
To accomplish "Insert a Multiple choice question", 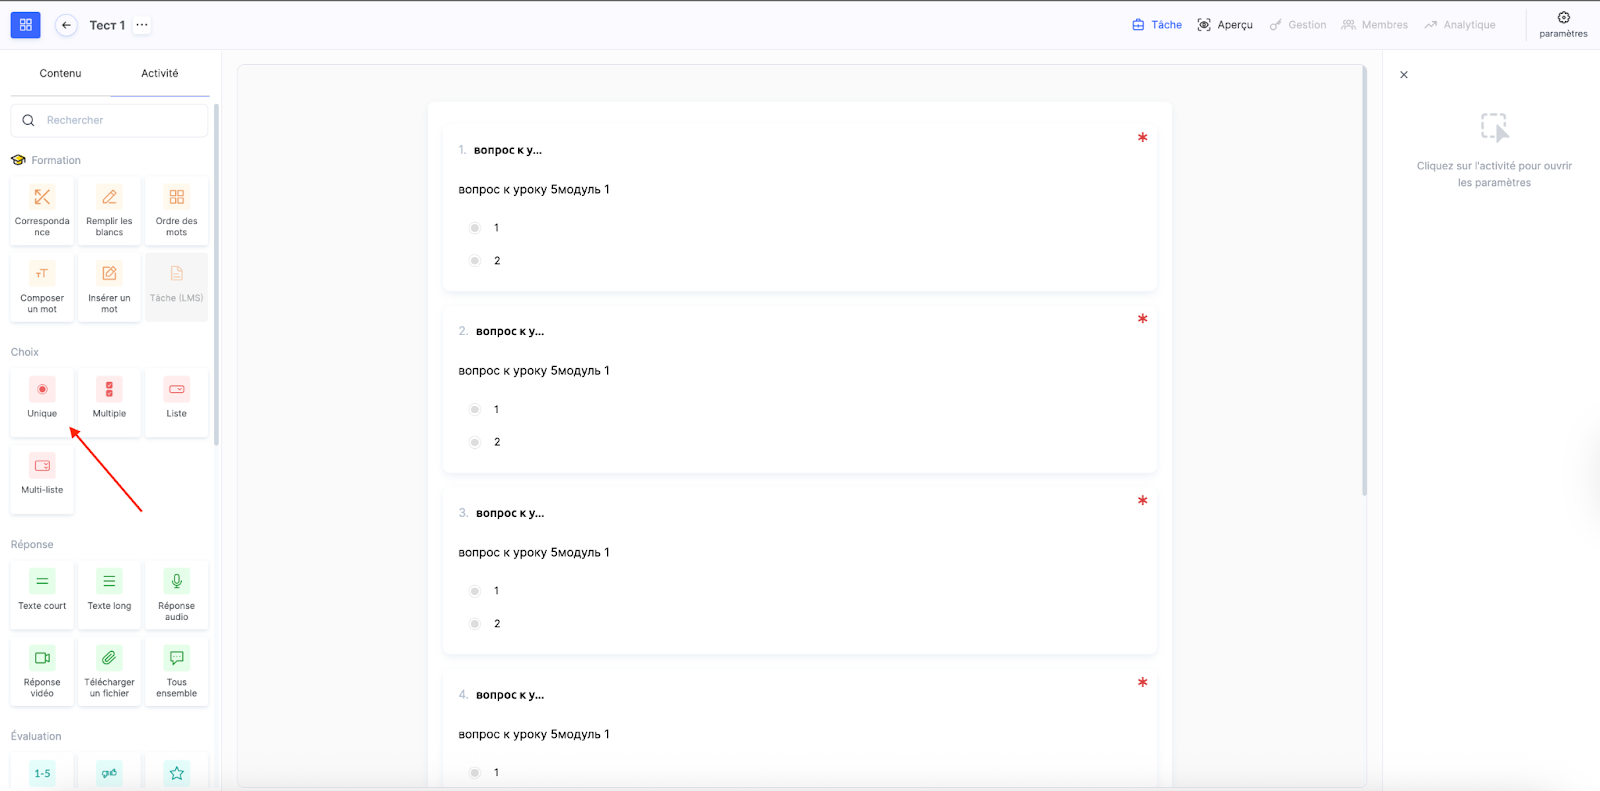I will [x=109, y=400].
